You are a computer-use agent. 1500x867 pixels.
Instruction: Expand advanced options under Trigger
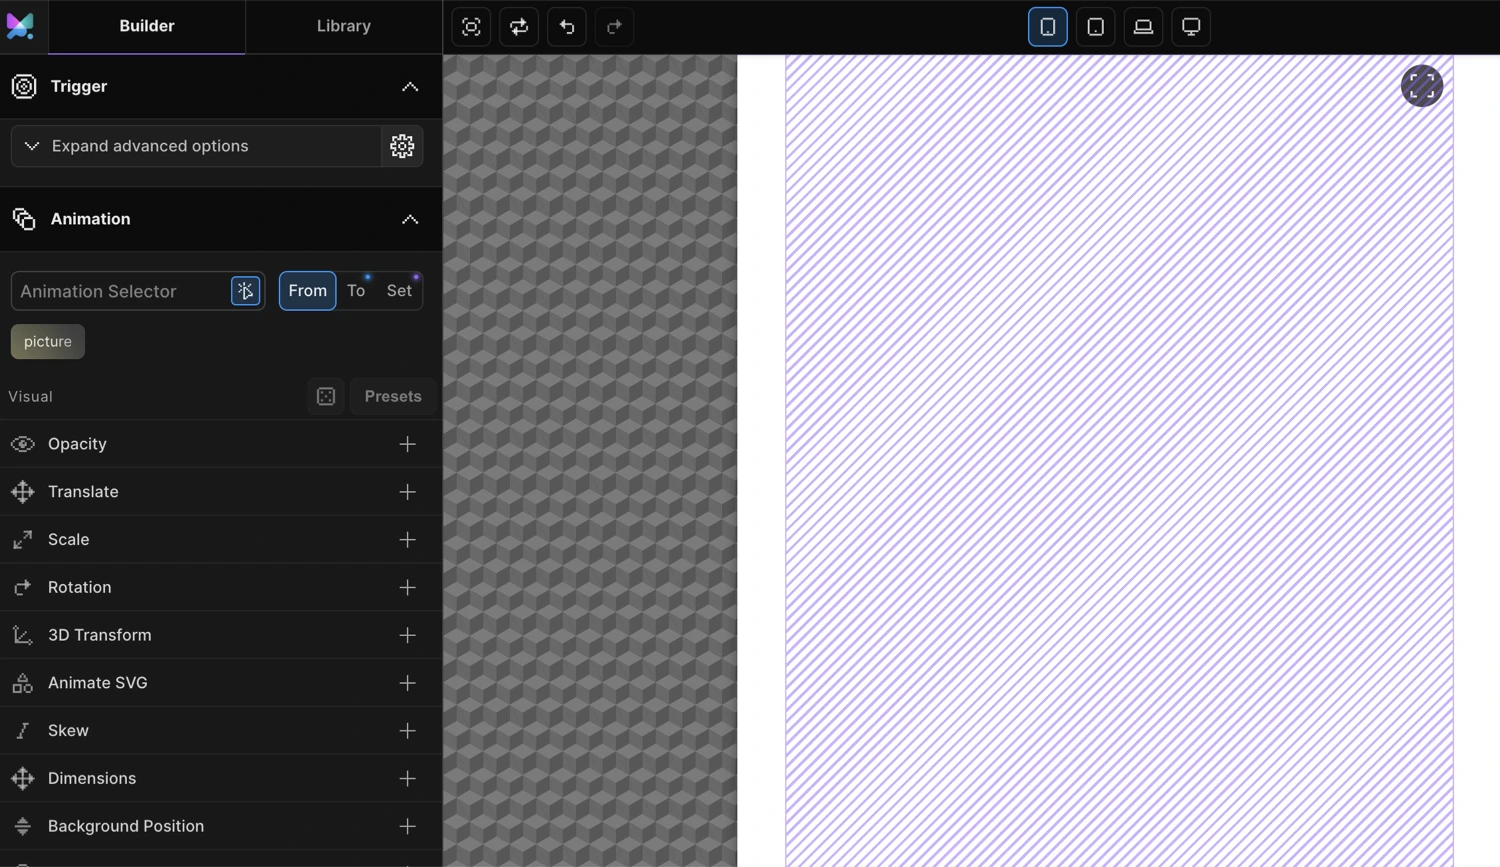pos(150,146)
